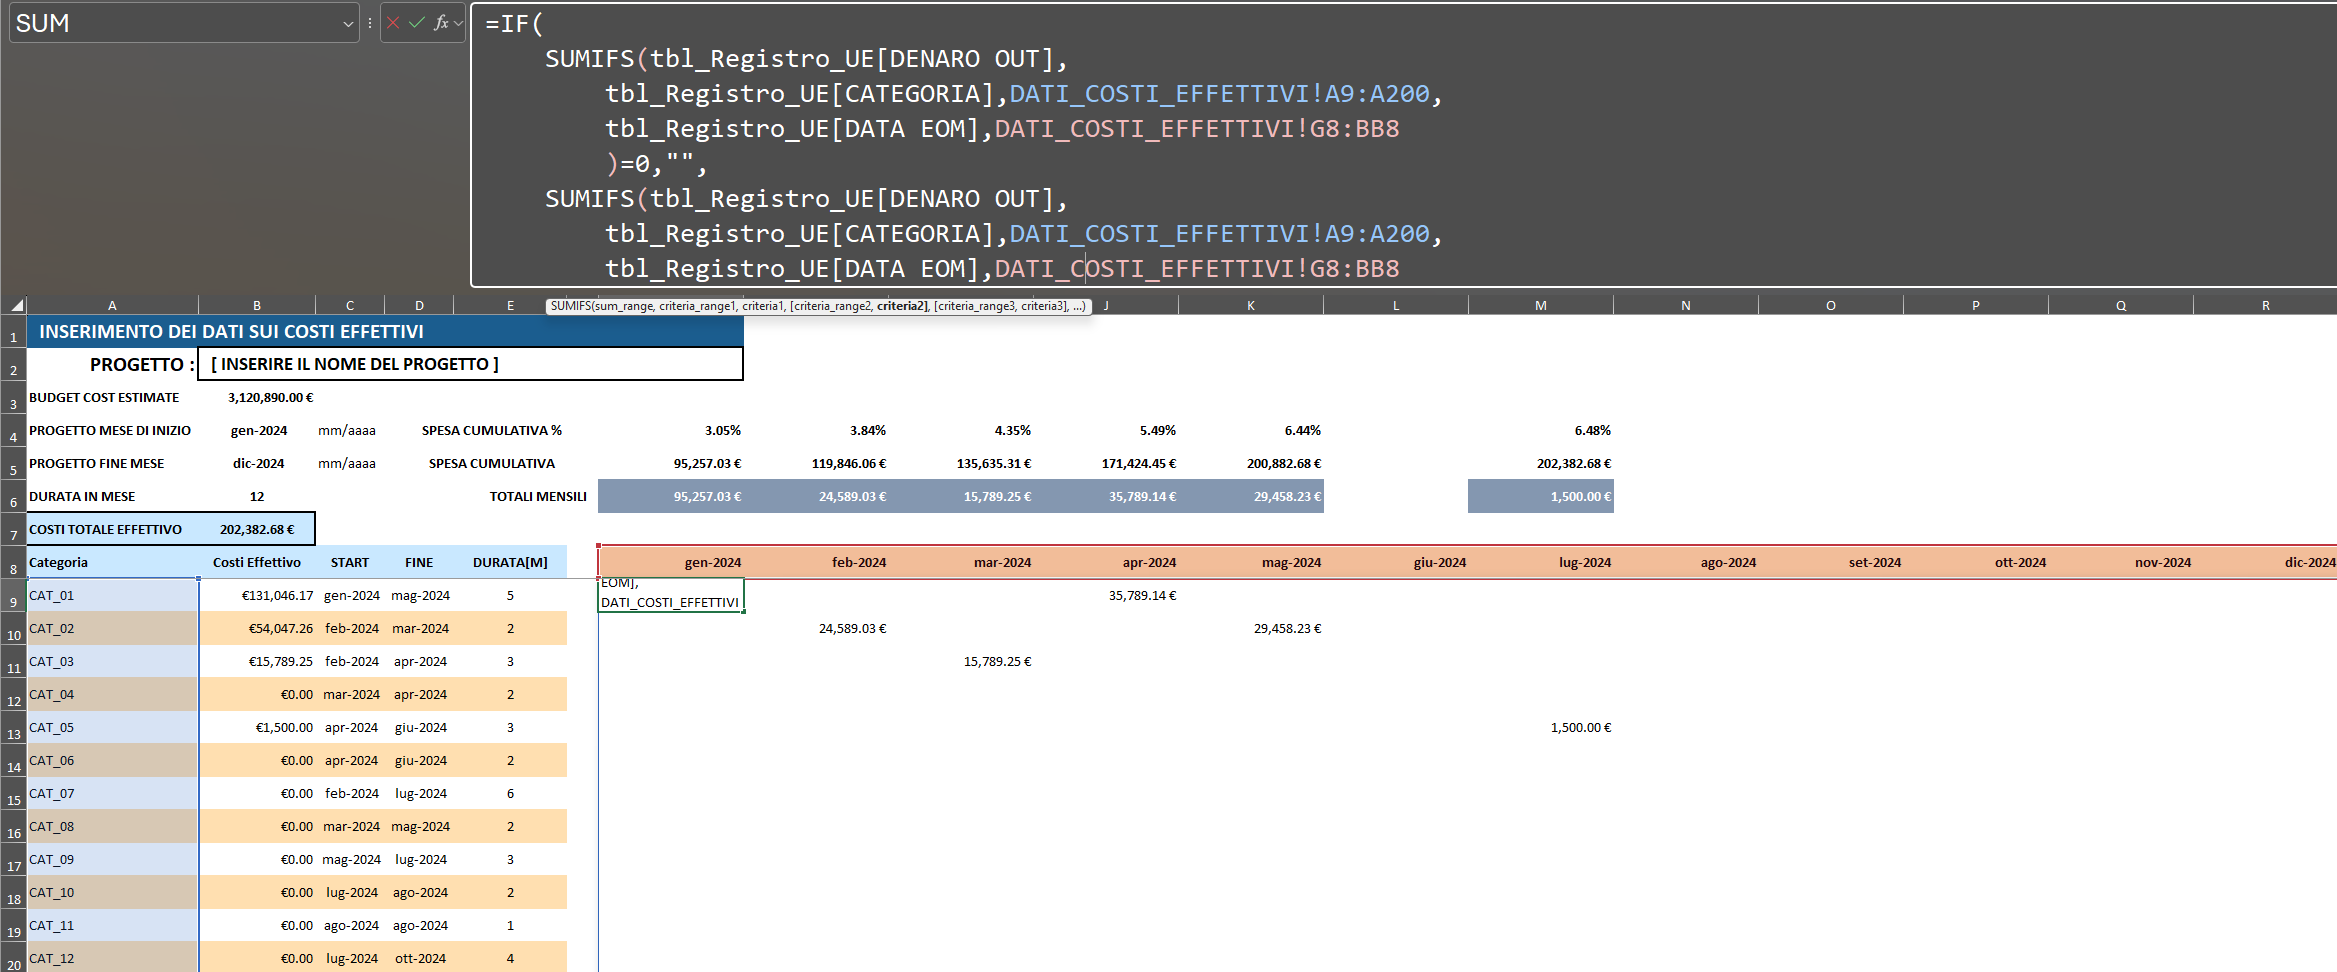
Task: Click the lug-2024 month header cell
Action: 1540,562
